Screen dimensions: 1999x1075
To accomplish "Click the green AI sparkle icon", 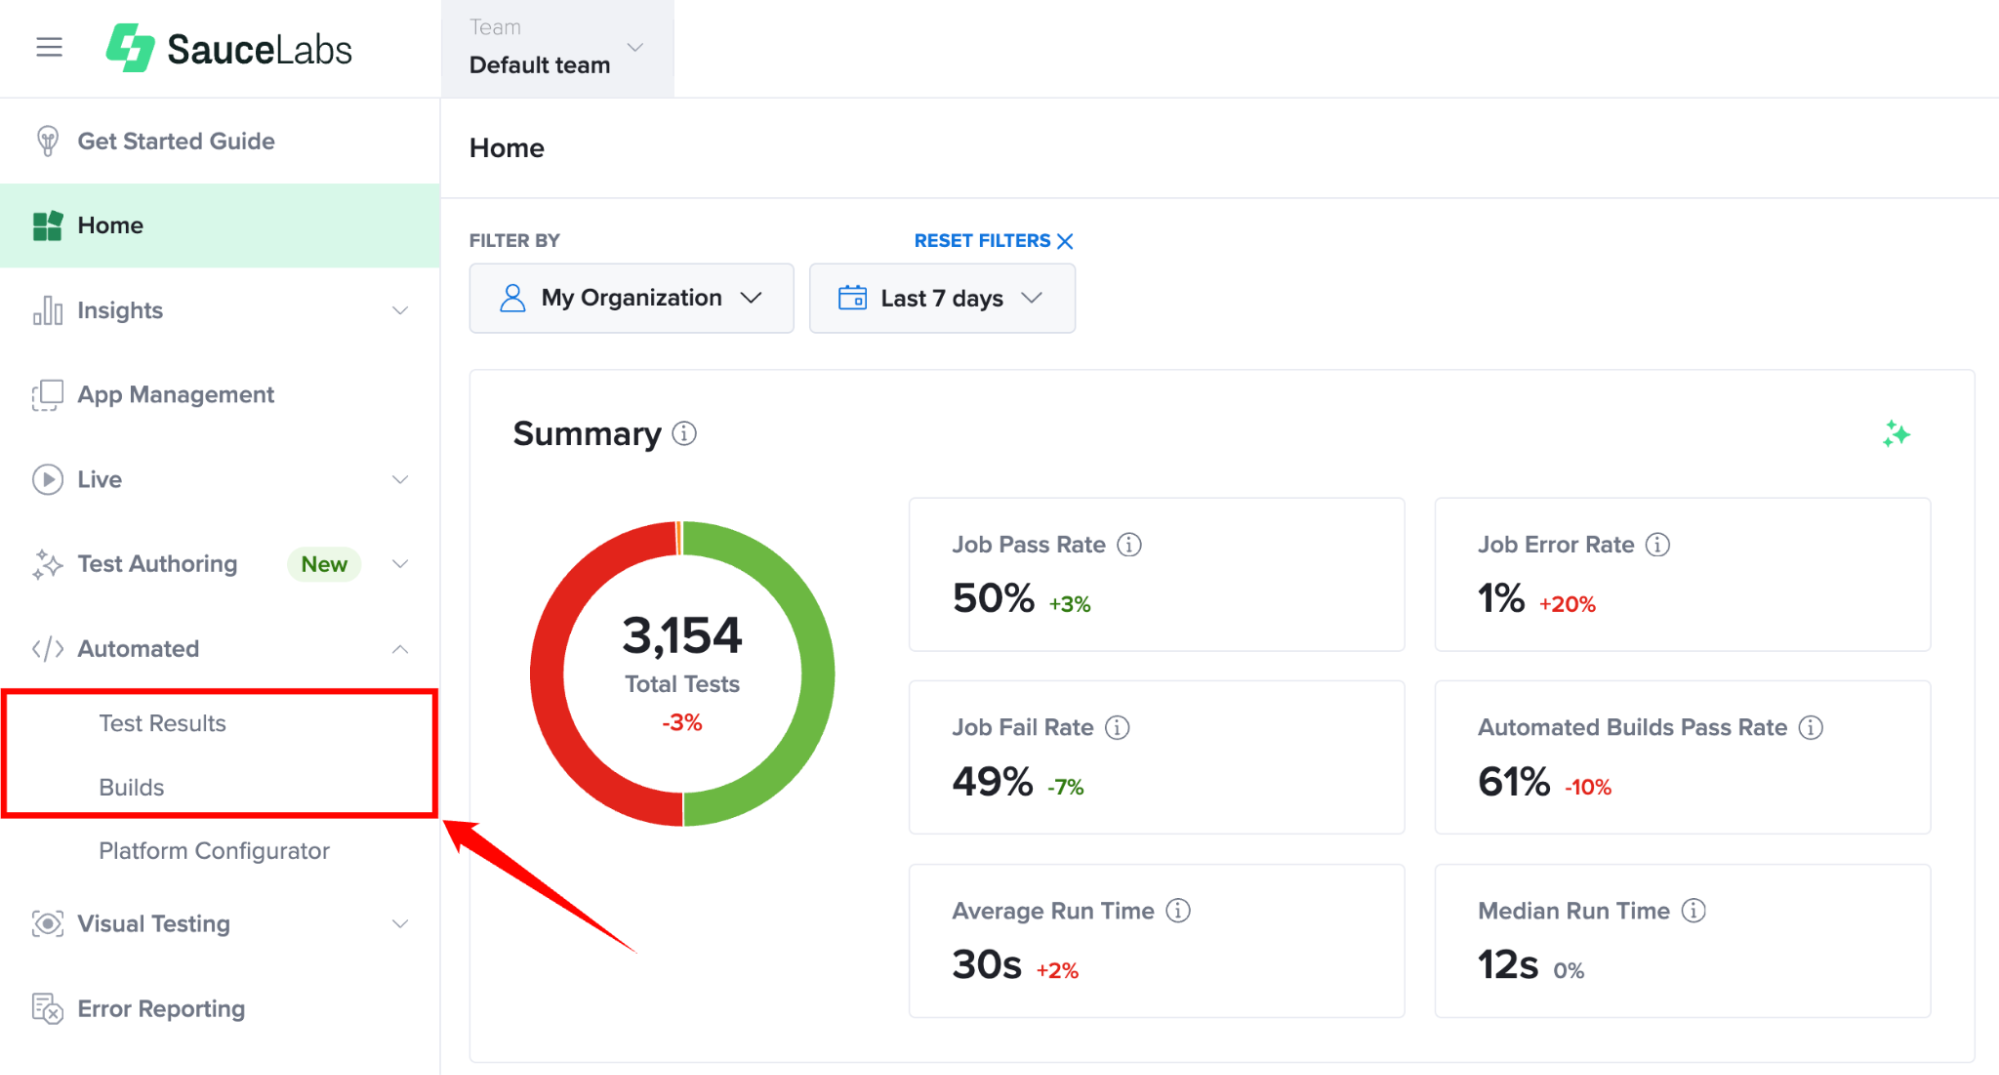I will click(x=1896, y=434).
